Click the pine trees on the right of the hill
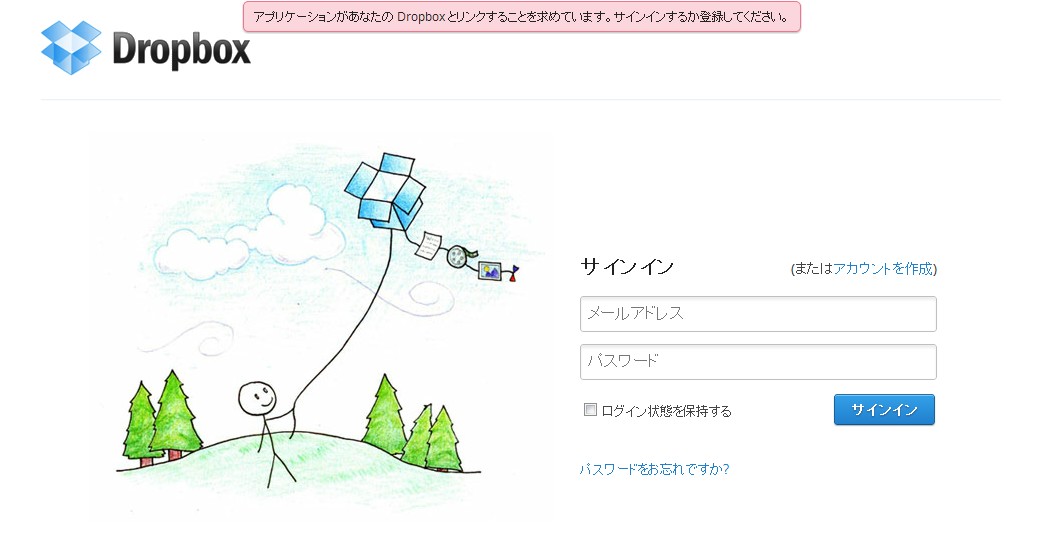Image resolution: width=1045 pixels, height=556 pixels. coord(413,425)
